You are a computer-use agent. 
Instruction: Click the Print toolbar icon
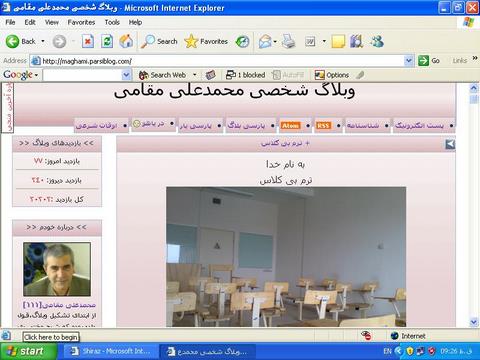[288, 41]
